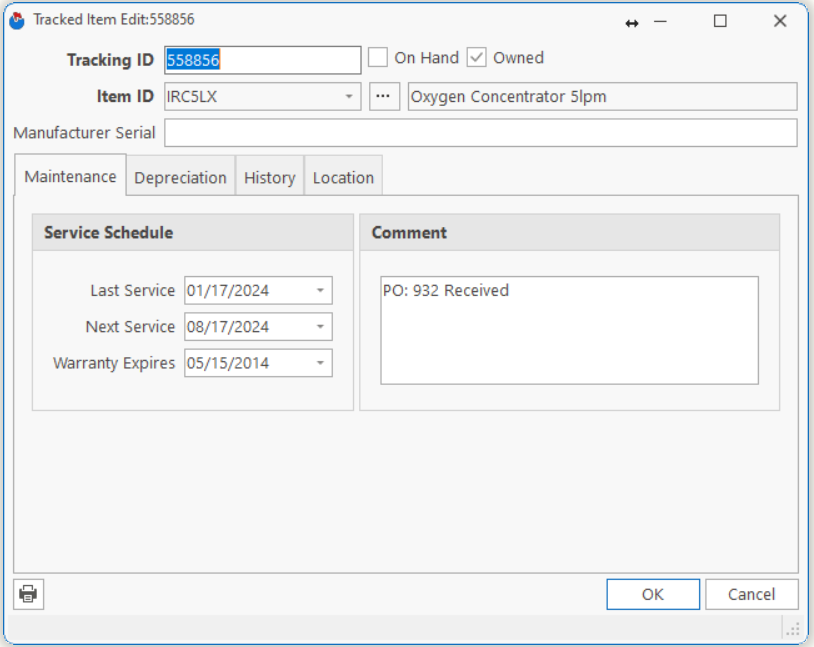The width and height of the screenshot is (814, 647).
Task: Minimize the Tracked Item Edit window
Action: tap(661, 21)
